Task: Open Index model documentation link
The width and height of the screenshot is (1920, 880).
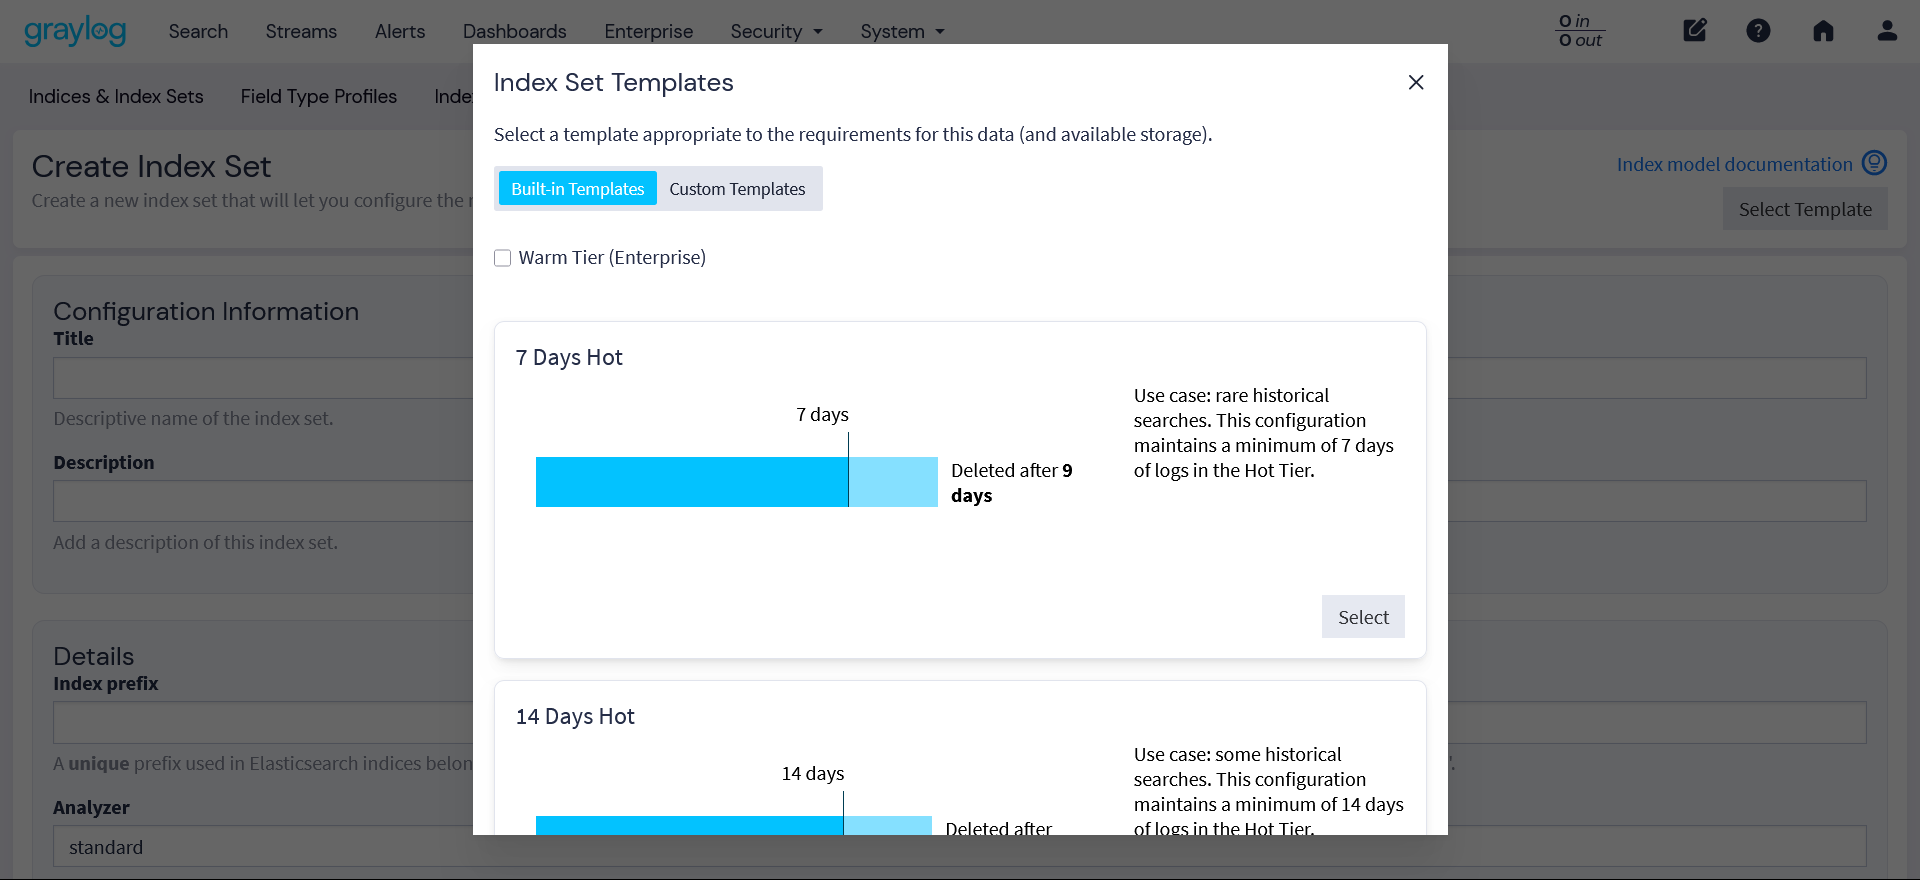Action: point(1734,164)
